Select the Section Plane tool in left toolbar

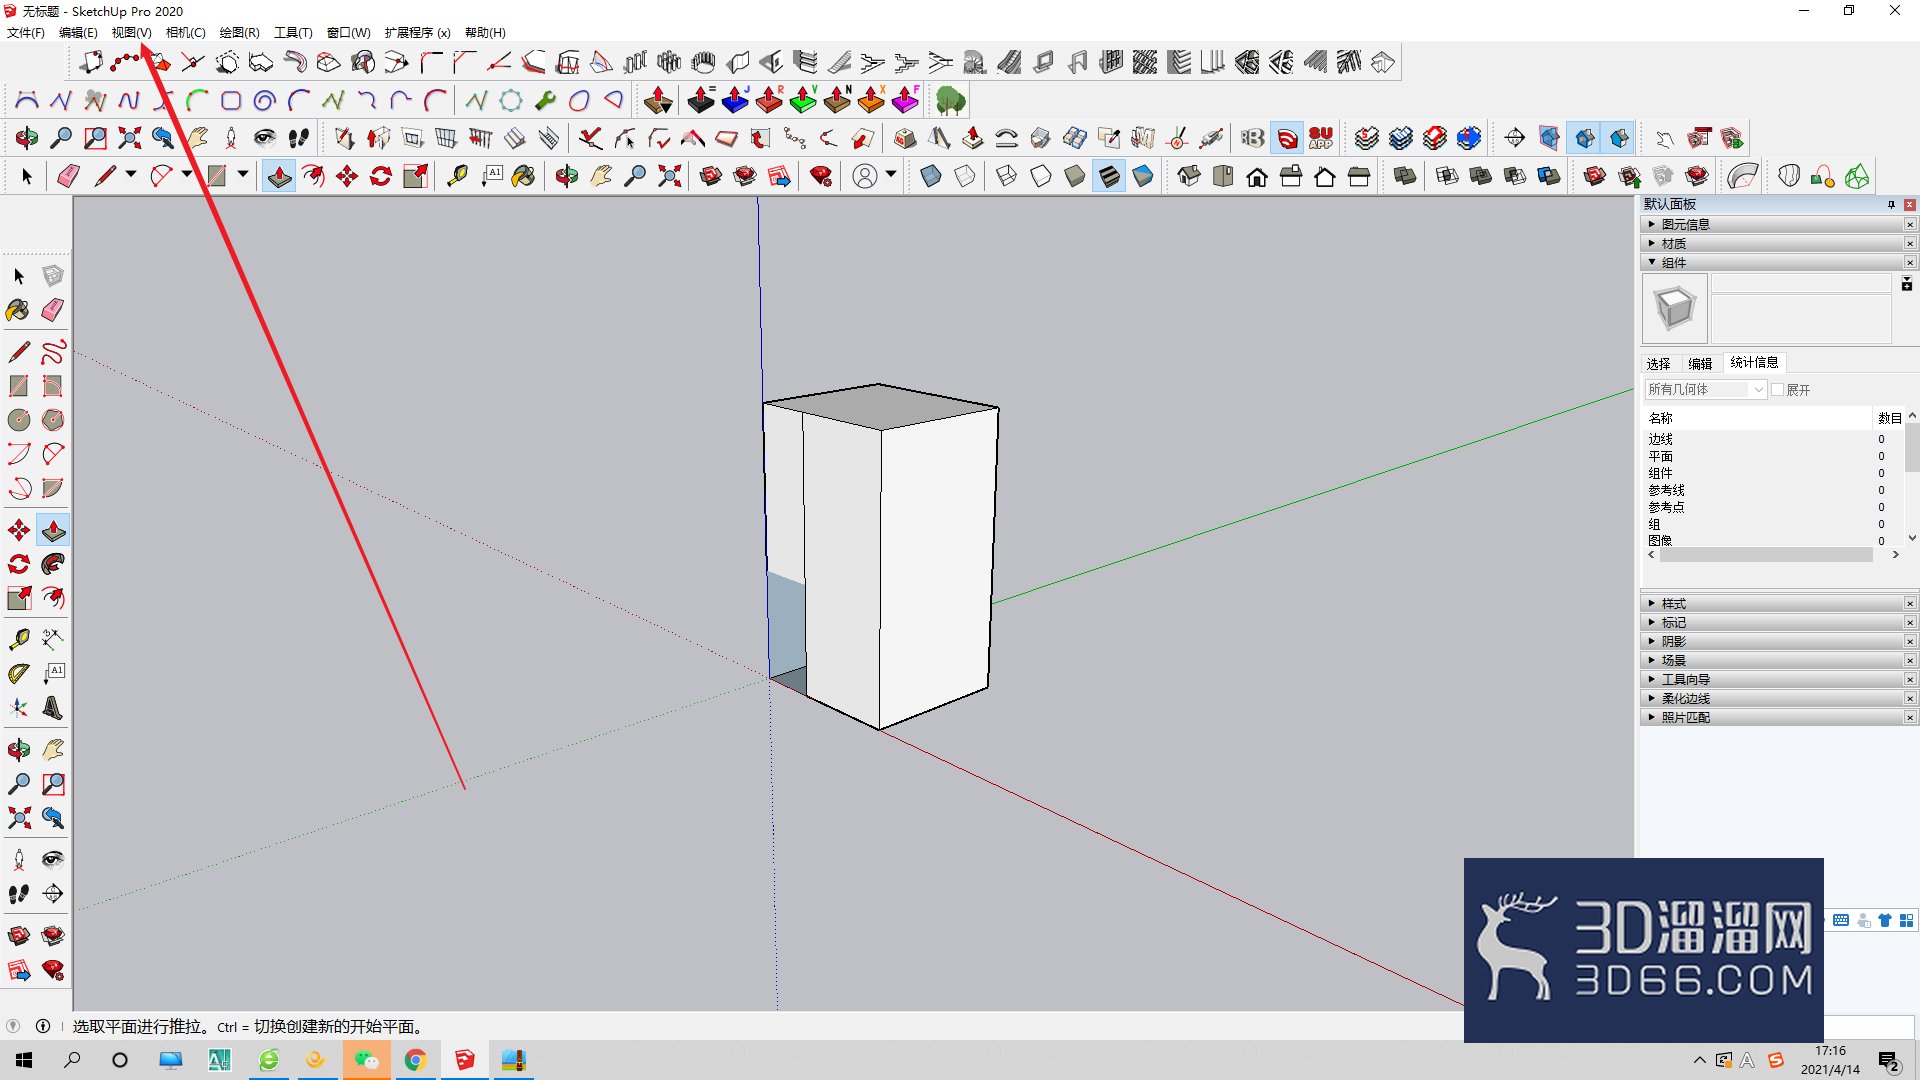(x=53, y=894)
